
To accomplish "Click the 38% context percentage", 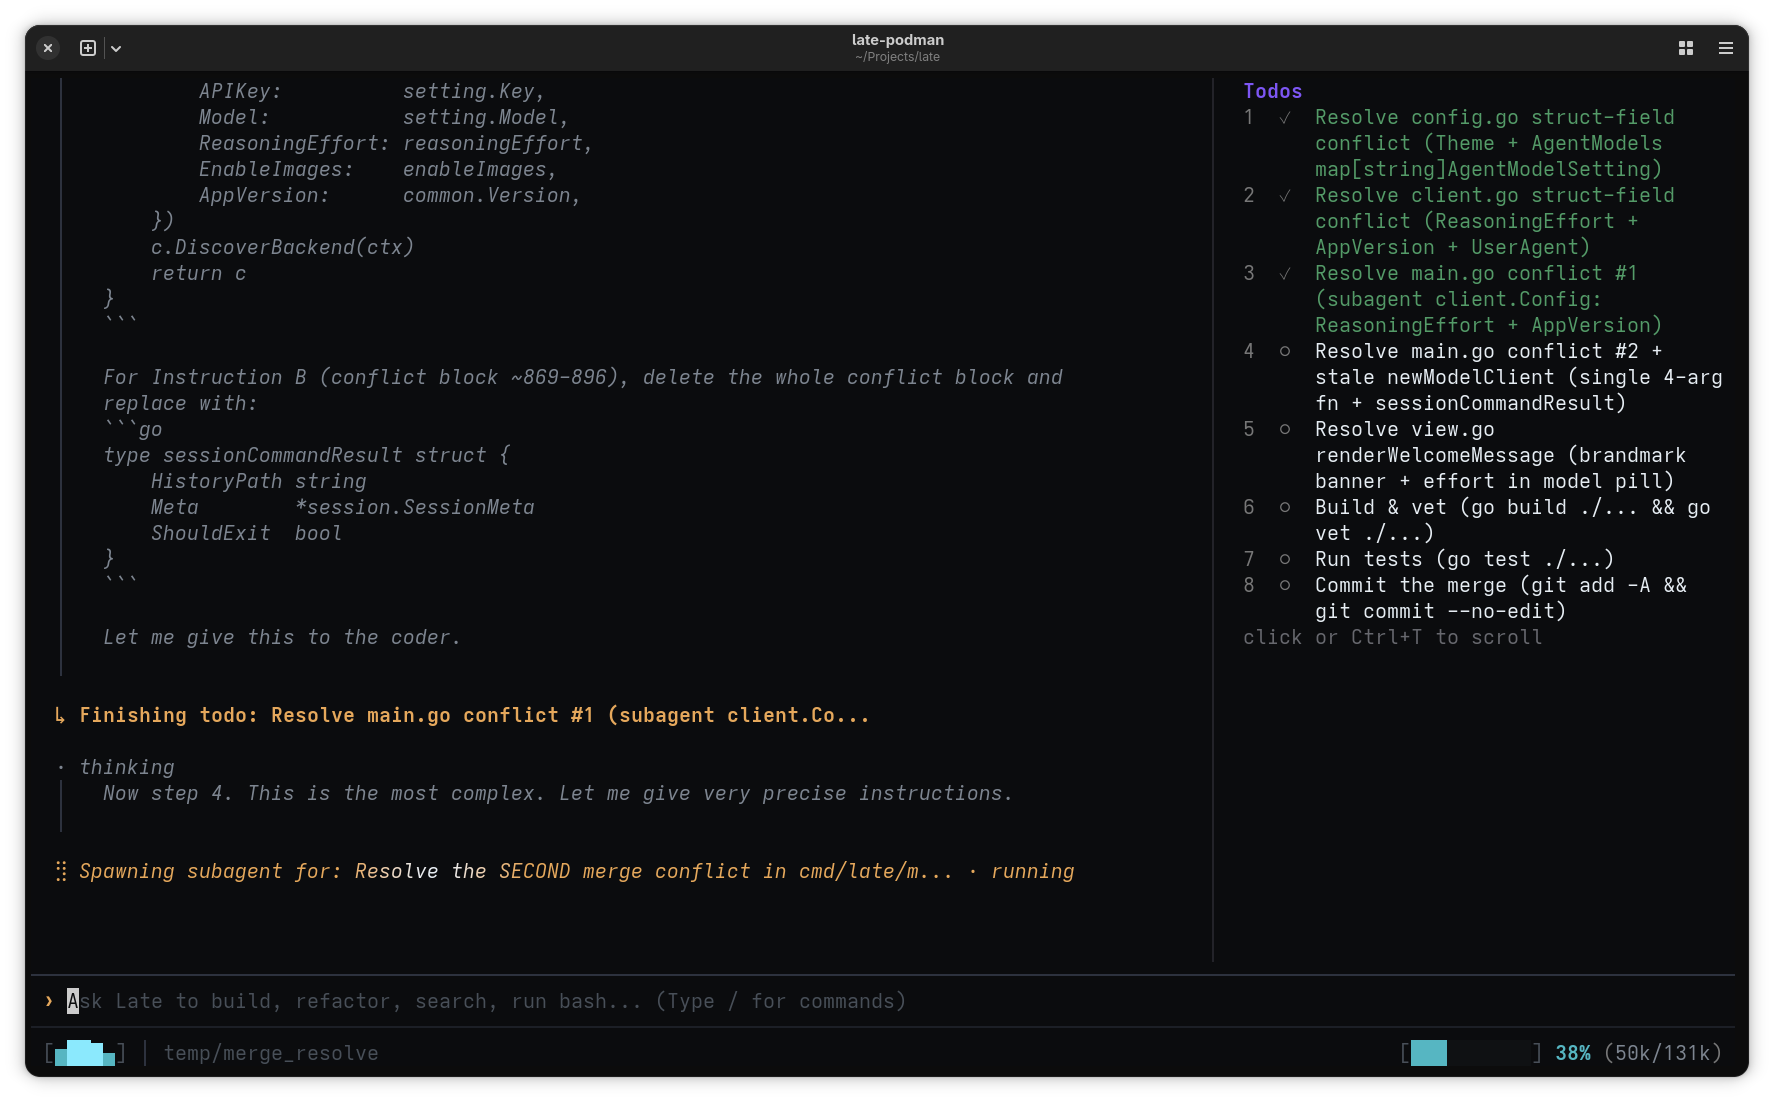I will coord(1572,1053).
